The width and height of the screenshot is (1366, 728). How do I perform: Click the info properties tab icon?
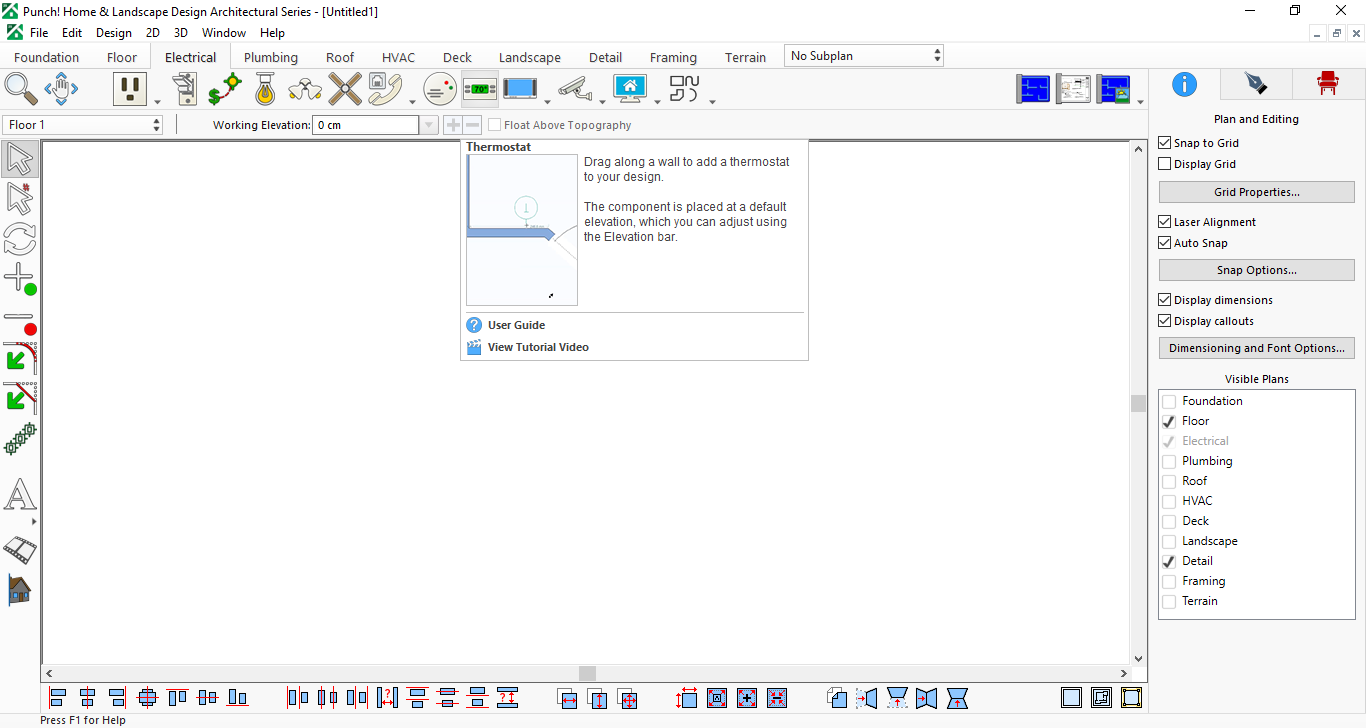coord(1184,84)
